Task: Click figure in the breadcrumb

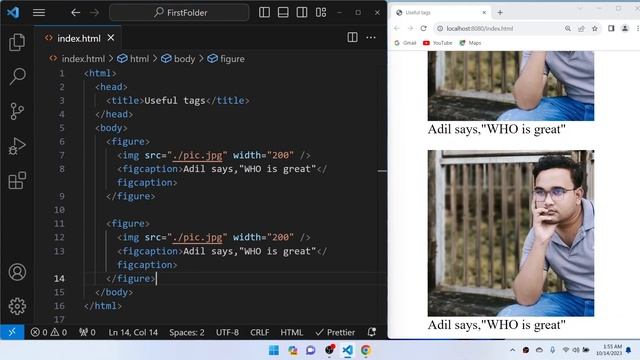Action: point(232,59)
